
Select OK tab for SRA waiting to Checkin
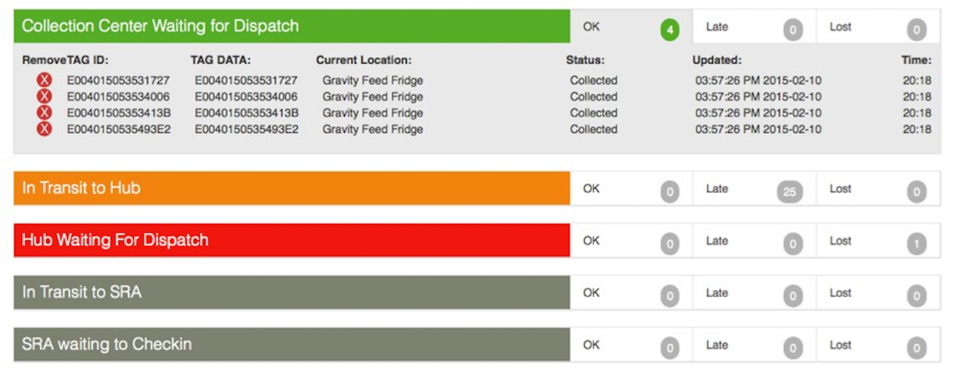pos(631,344)
